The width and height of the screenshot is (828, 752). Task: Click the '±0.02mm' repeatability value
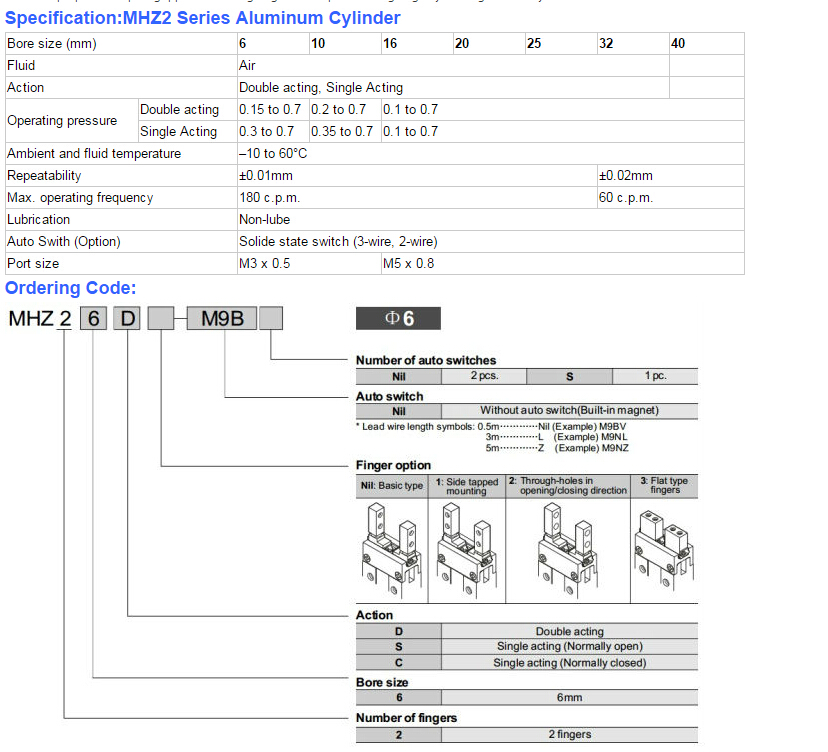(626, 175)
